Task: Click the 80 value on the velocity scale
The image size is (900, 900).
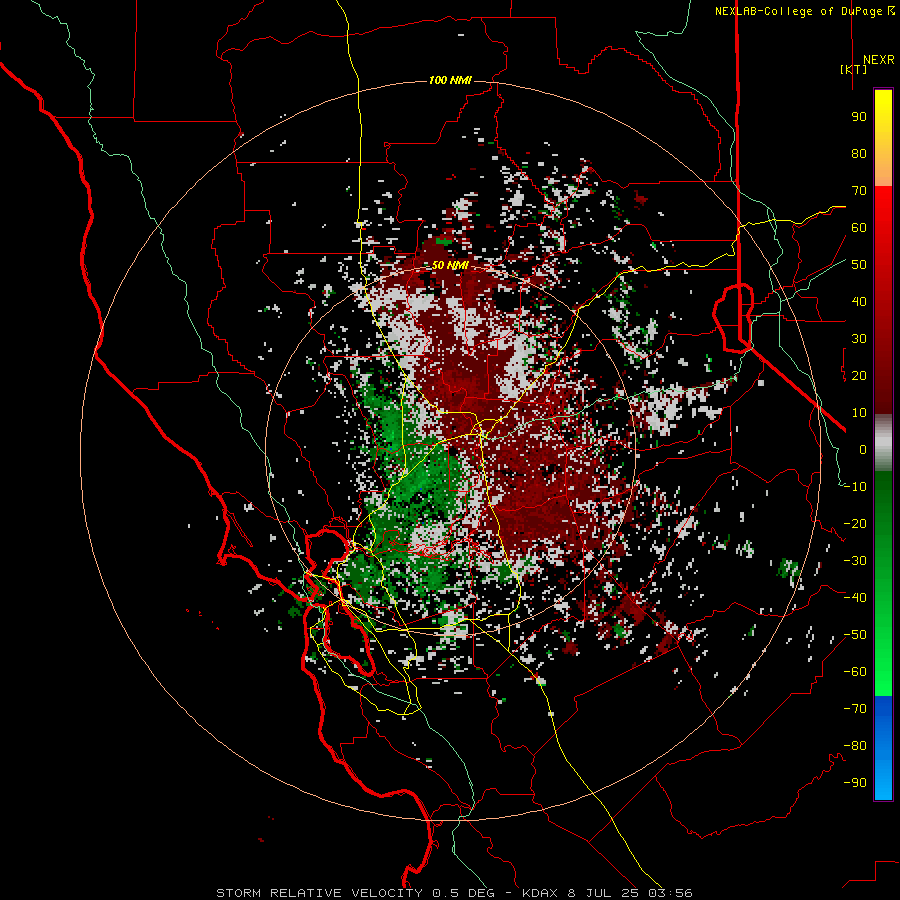Action: point(859,154)
